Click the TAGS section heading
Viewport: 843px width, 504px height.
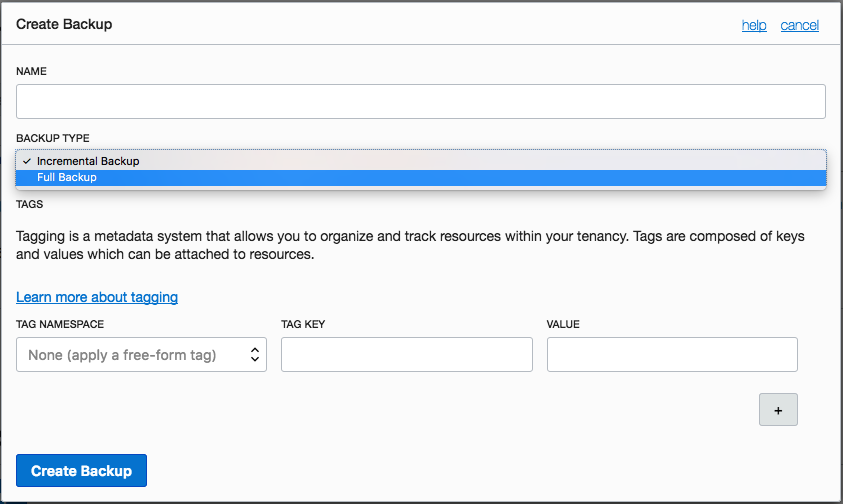pos(30,204)
